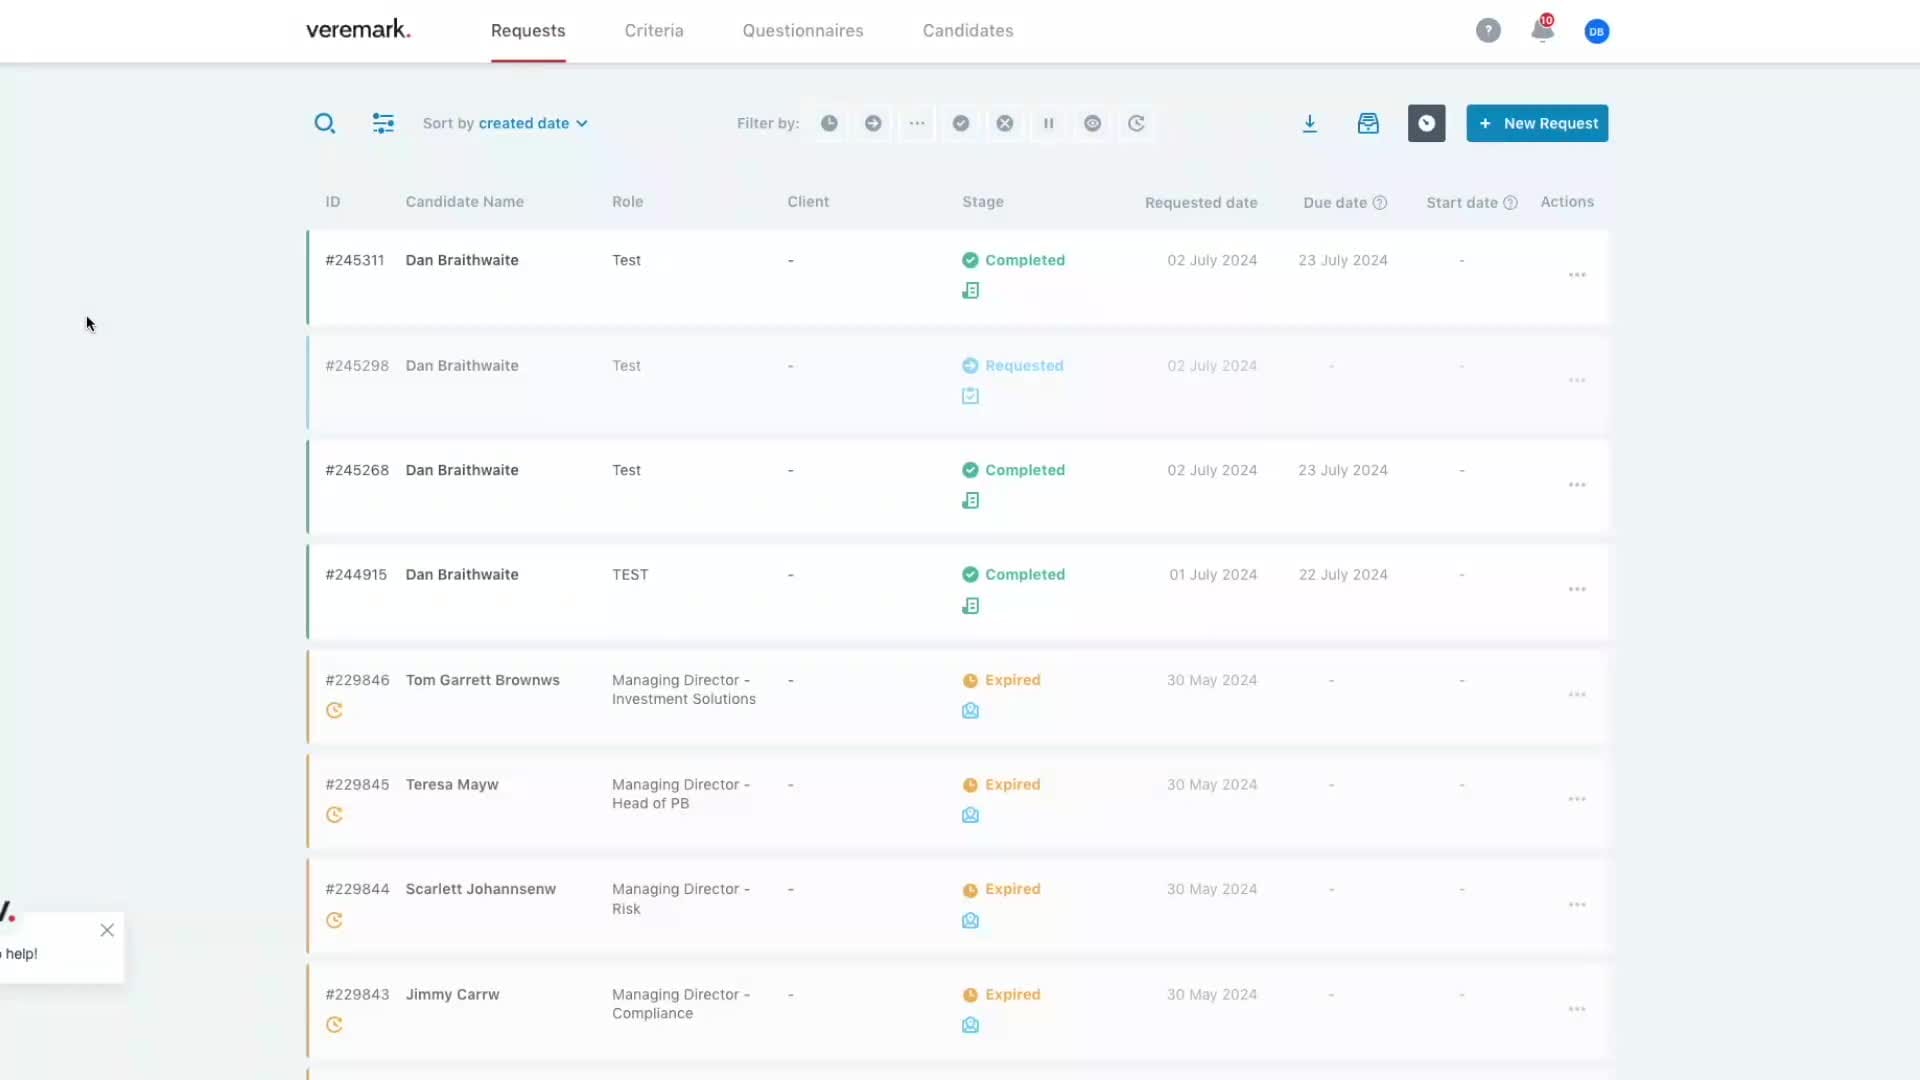Click the New Request button
The height and width of the screenshot is (1080, 1920).
pos(1537,123)
